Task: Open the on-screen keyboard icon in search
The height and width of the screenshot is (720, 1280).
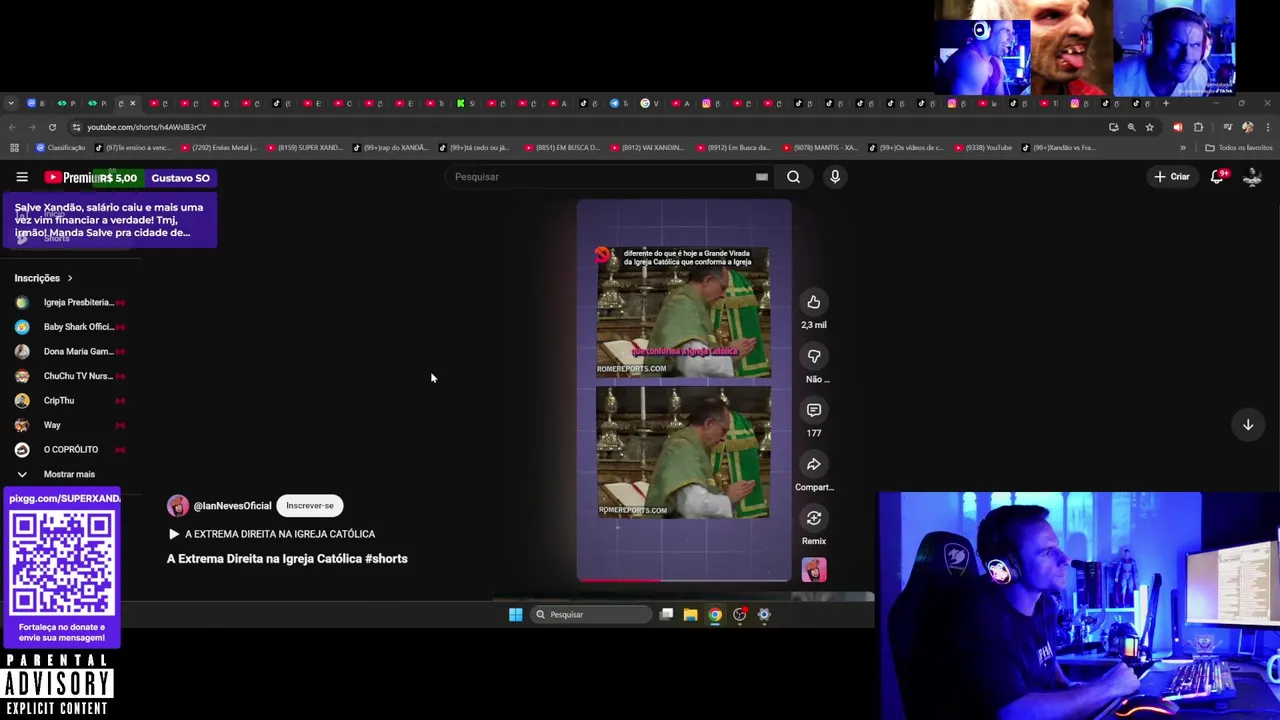Action: pos(762,177)
